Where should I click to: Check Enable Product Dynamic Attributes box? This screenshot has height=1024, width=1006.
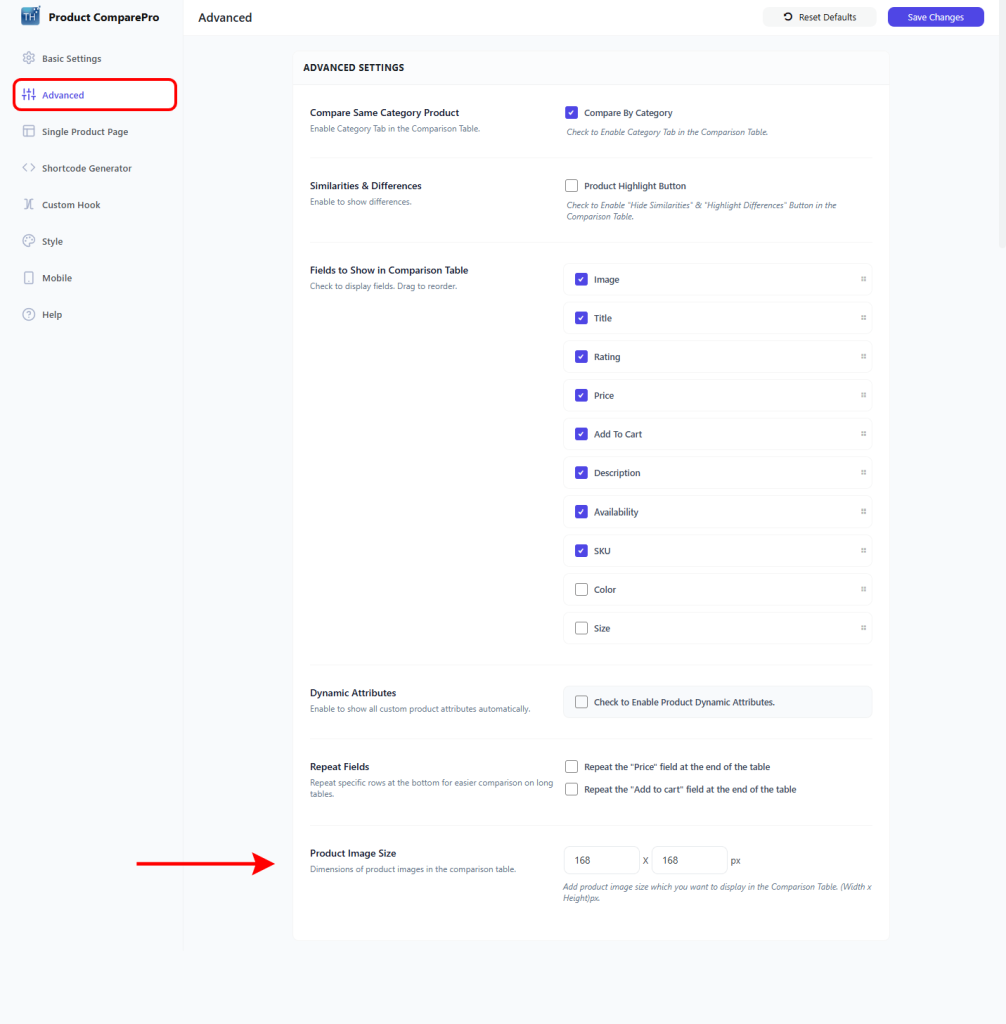tap(581, 701)
